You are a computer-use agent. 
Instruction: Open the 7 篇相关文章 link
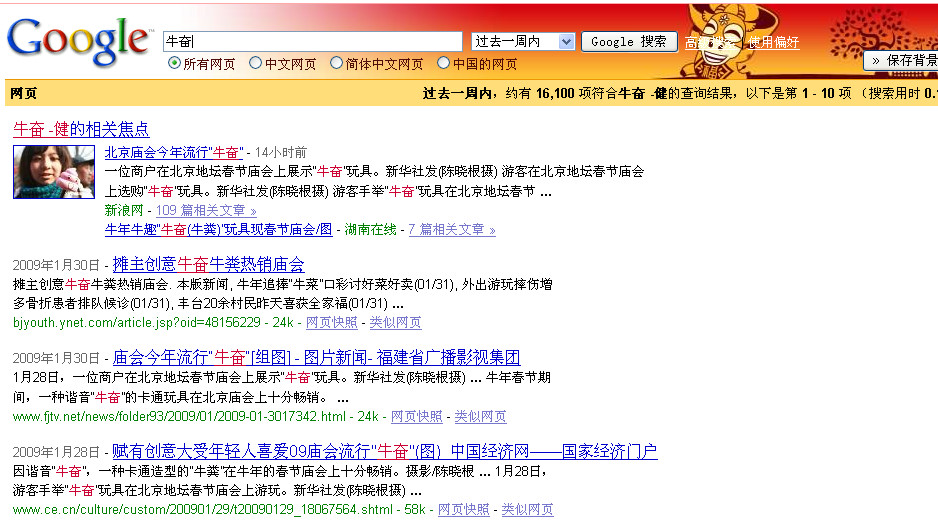(x=452, y=230)
